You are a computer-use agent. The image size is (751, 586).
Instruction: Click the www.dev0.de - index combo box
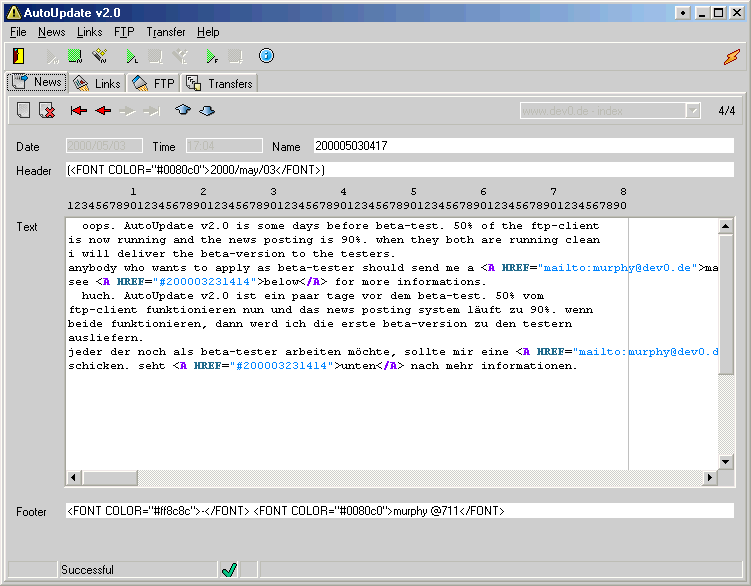point(610,111)
